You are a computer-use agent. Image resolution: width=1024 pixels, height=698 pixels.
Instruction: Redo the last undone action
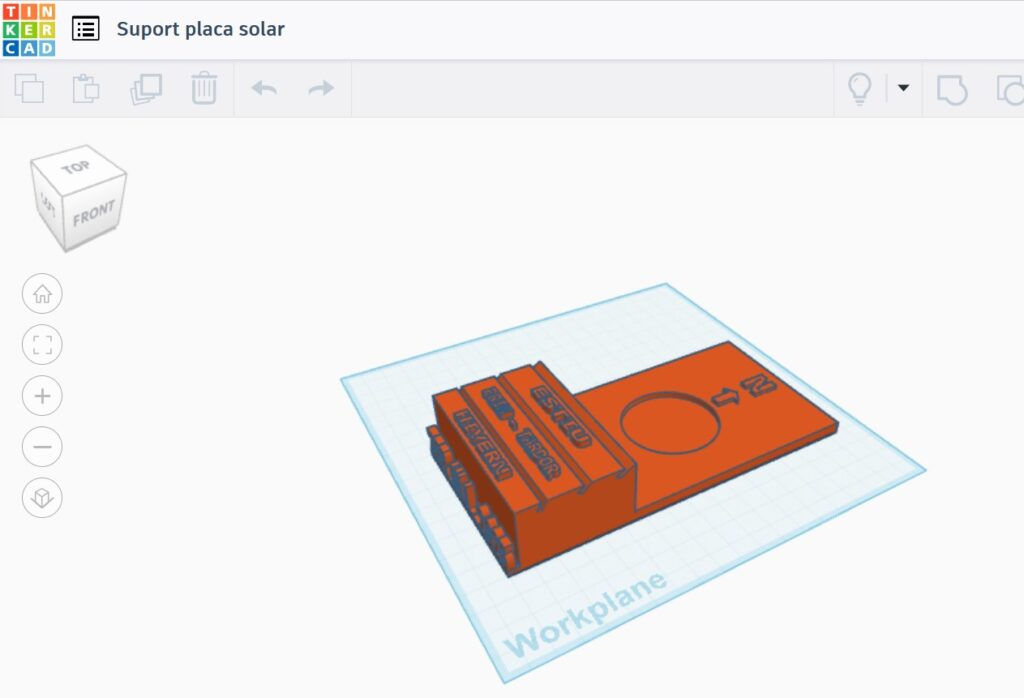coord(321,89)
